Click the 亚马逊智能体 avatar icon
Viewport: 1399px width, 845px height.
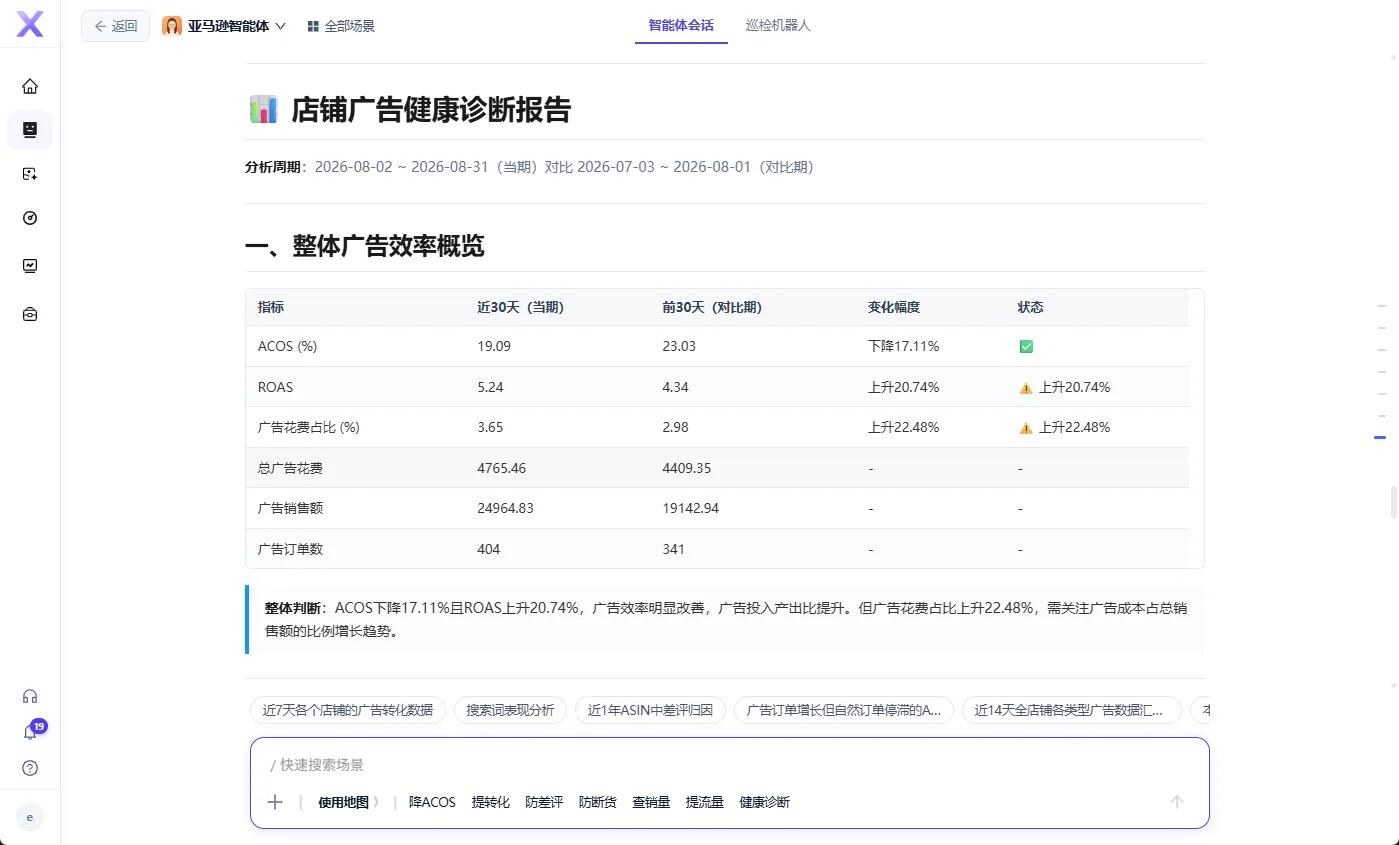coord(172,26)
